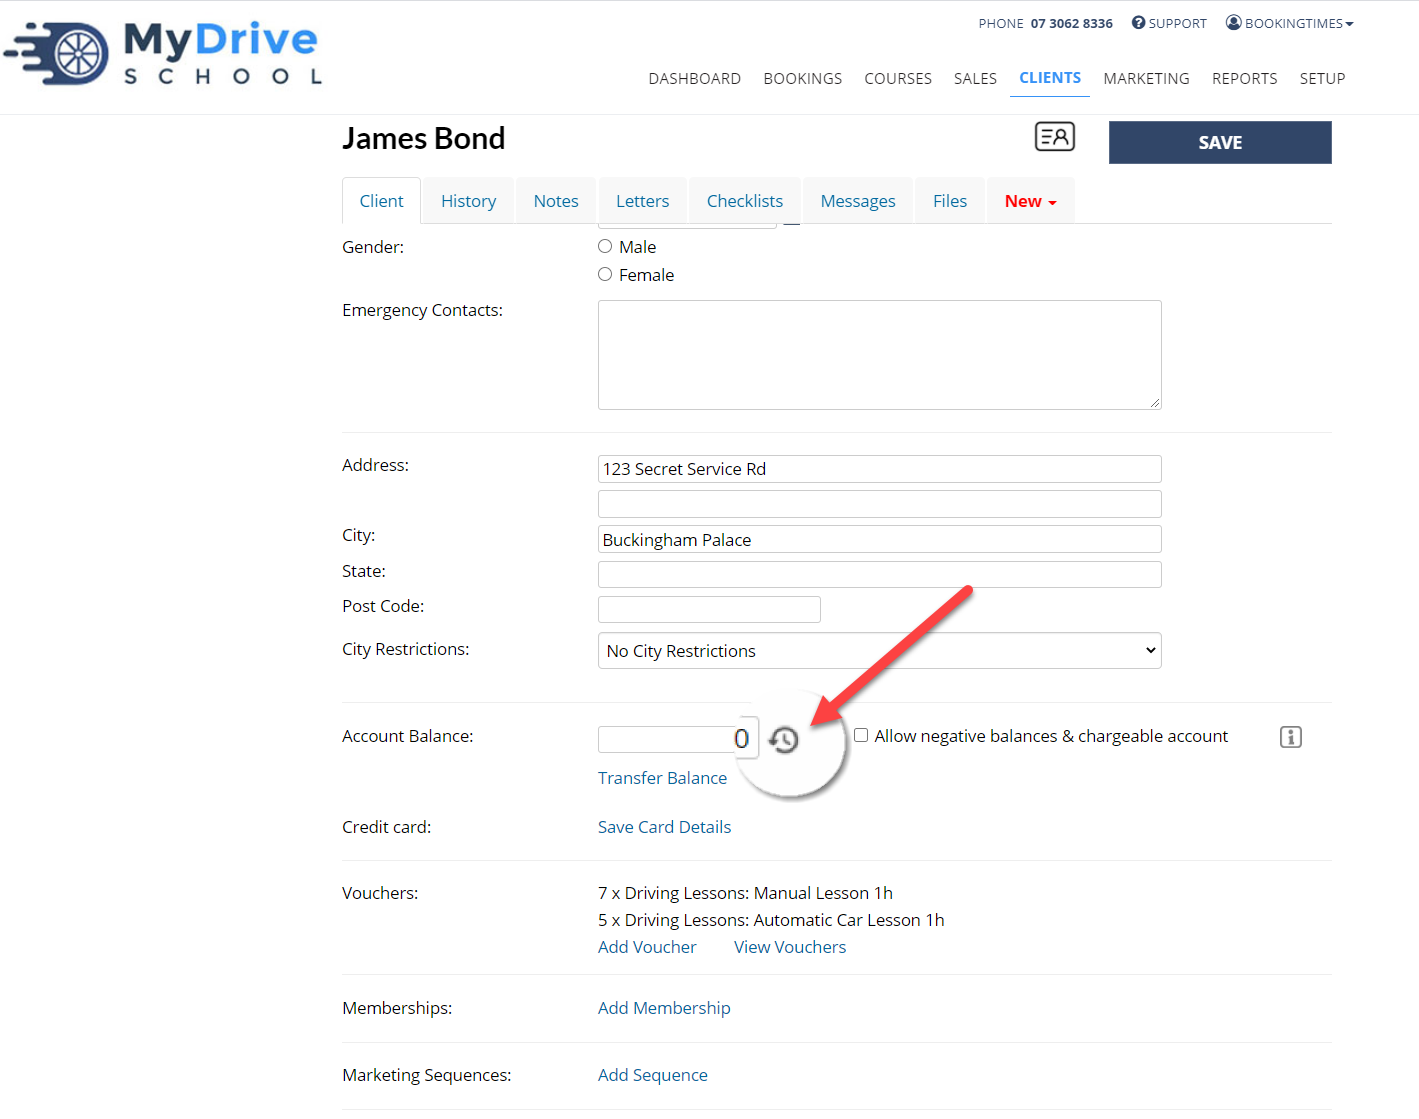
Task: Open account balance history clock icon
Action: pyautogui.click(x=784, y=740)
